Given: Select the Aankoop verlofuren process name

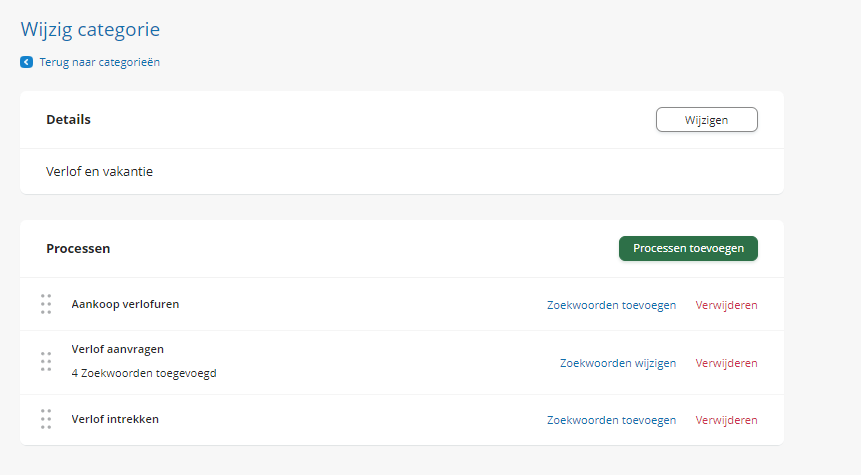Looking at the screenshot, I should point(125,304).
